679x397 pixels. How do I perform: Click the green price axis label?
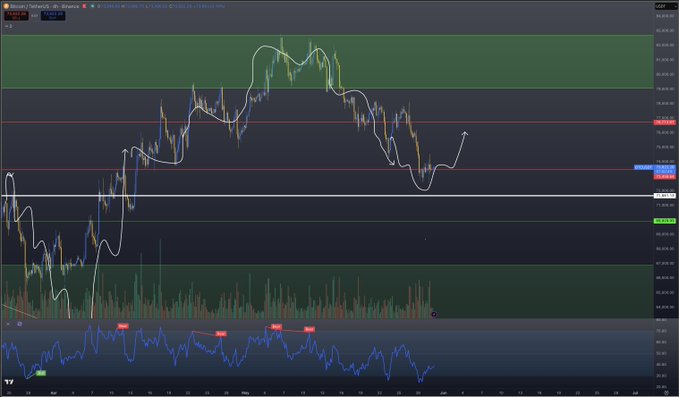(665, 221)
